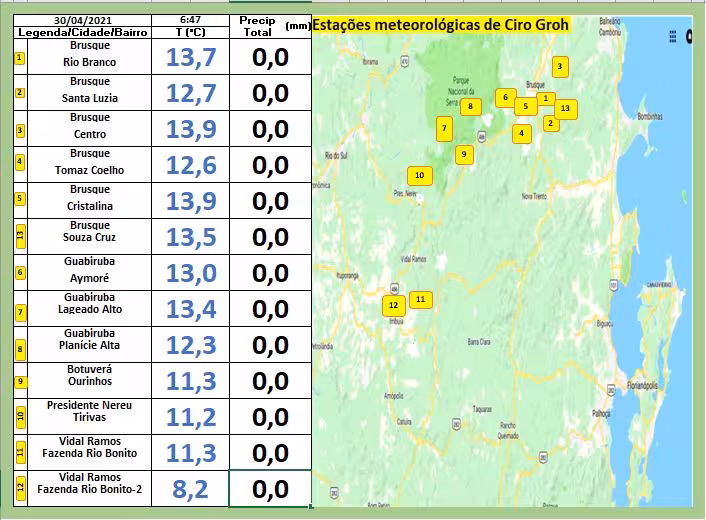This screenshot has width=706, height=520.
Task: Click station marker 7 on the map
Action: [x=445, y=128]
